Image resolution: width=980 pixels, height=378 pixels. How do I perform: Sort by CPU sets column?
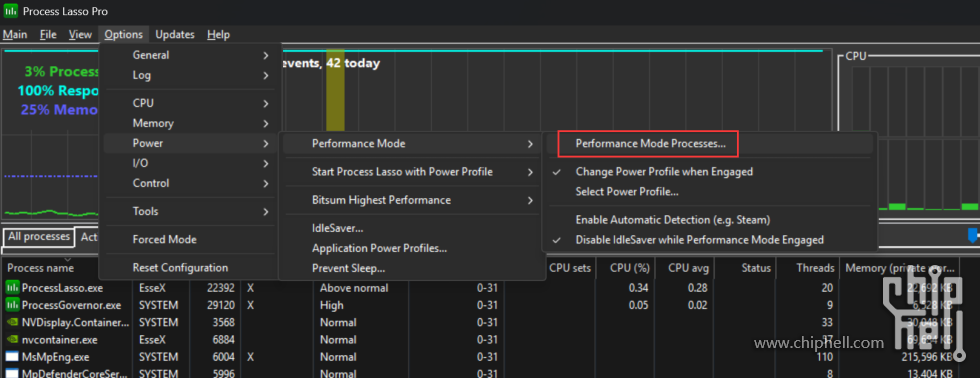coord(569,268)
